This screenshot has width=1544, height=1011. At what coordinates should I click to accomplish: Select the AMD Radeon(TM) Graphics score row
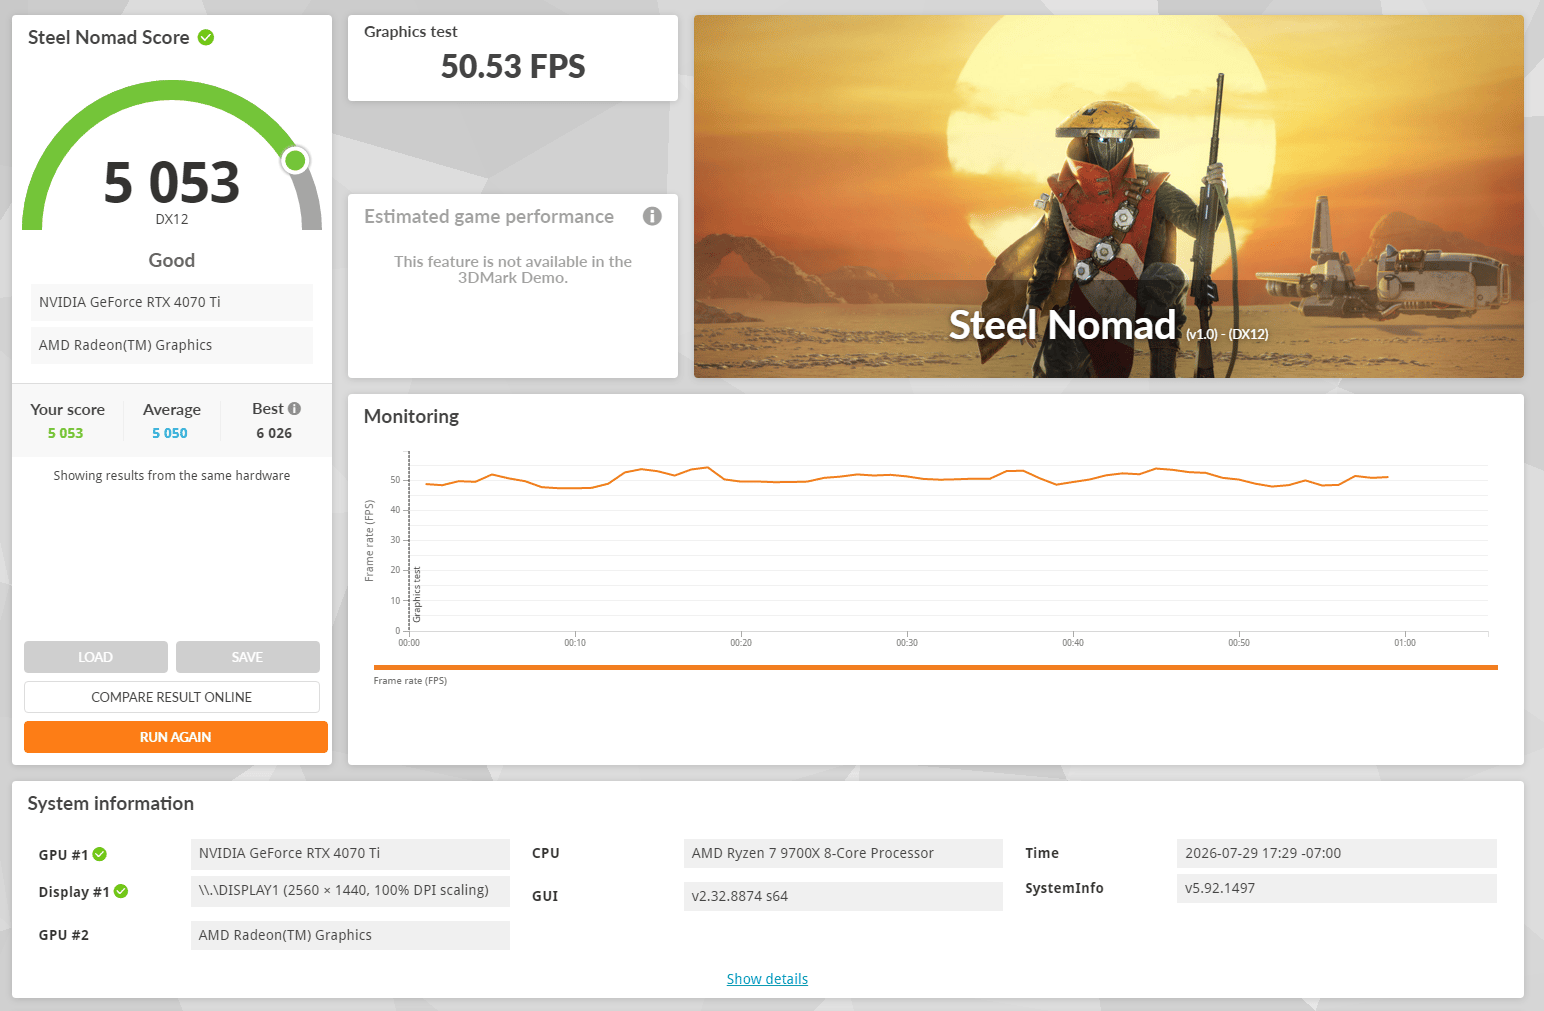coord(172,345)
